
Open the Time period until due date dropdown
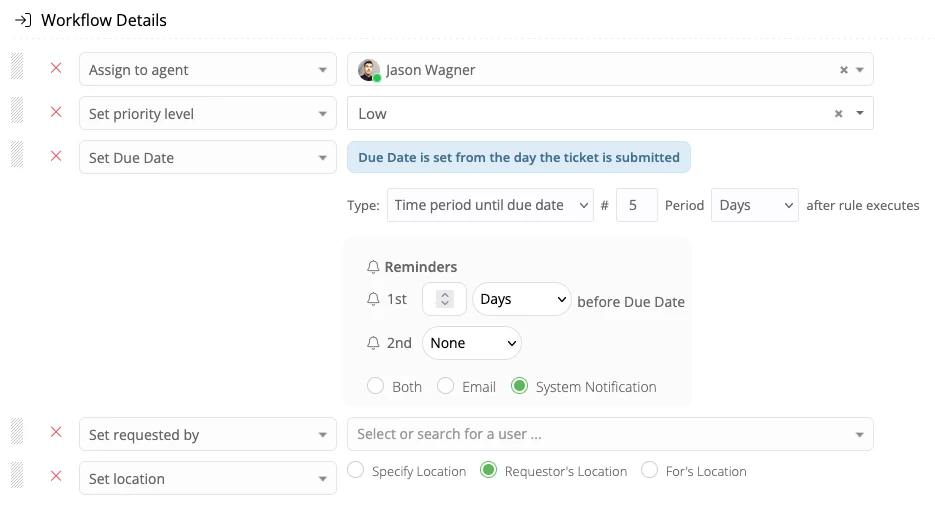coord(490,205)
